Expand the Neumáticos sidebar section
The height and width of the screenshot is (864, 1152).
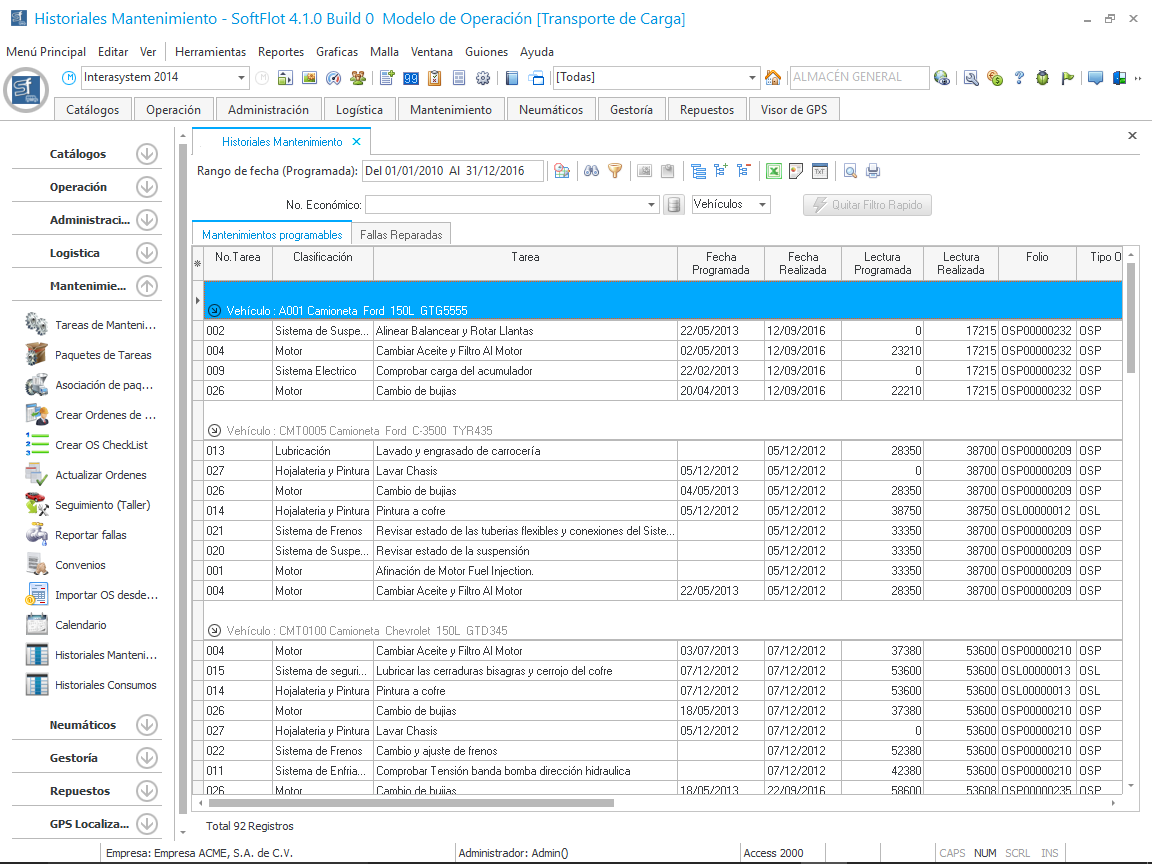(x=147, y=725)
